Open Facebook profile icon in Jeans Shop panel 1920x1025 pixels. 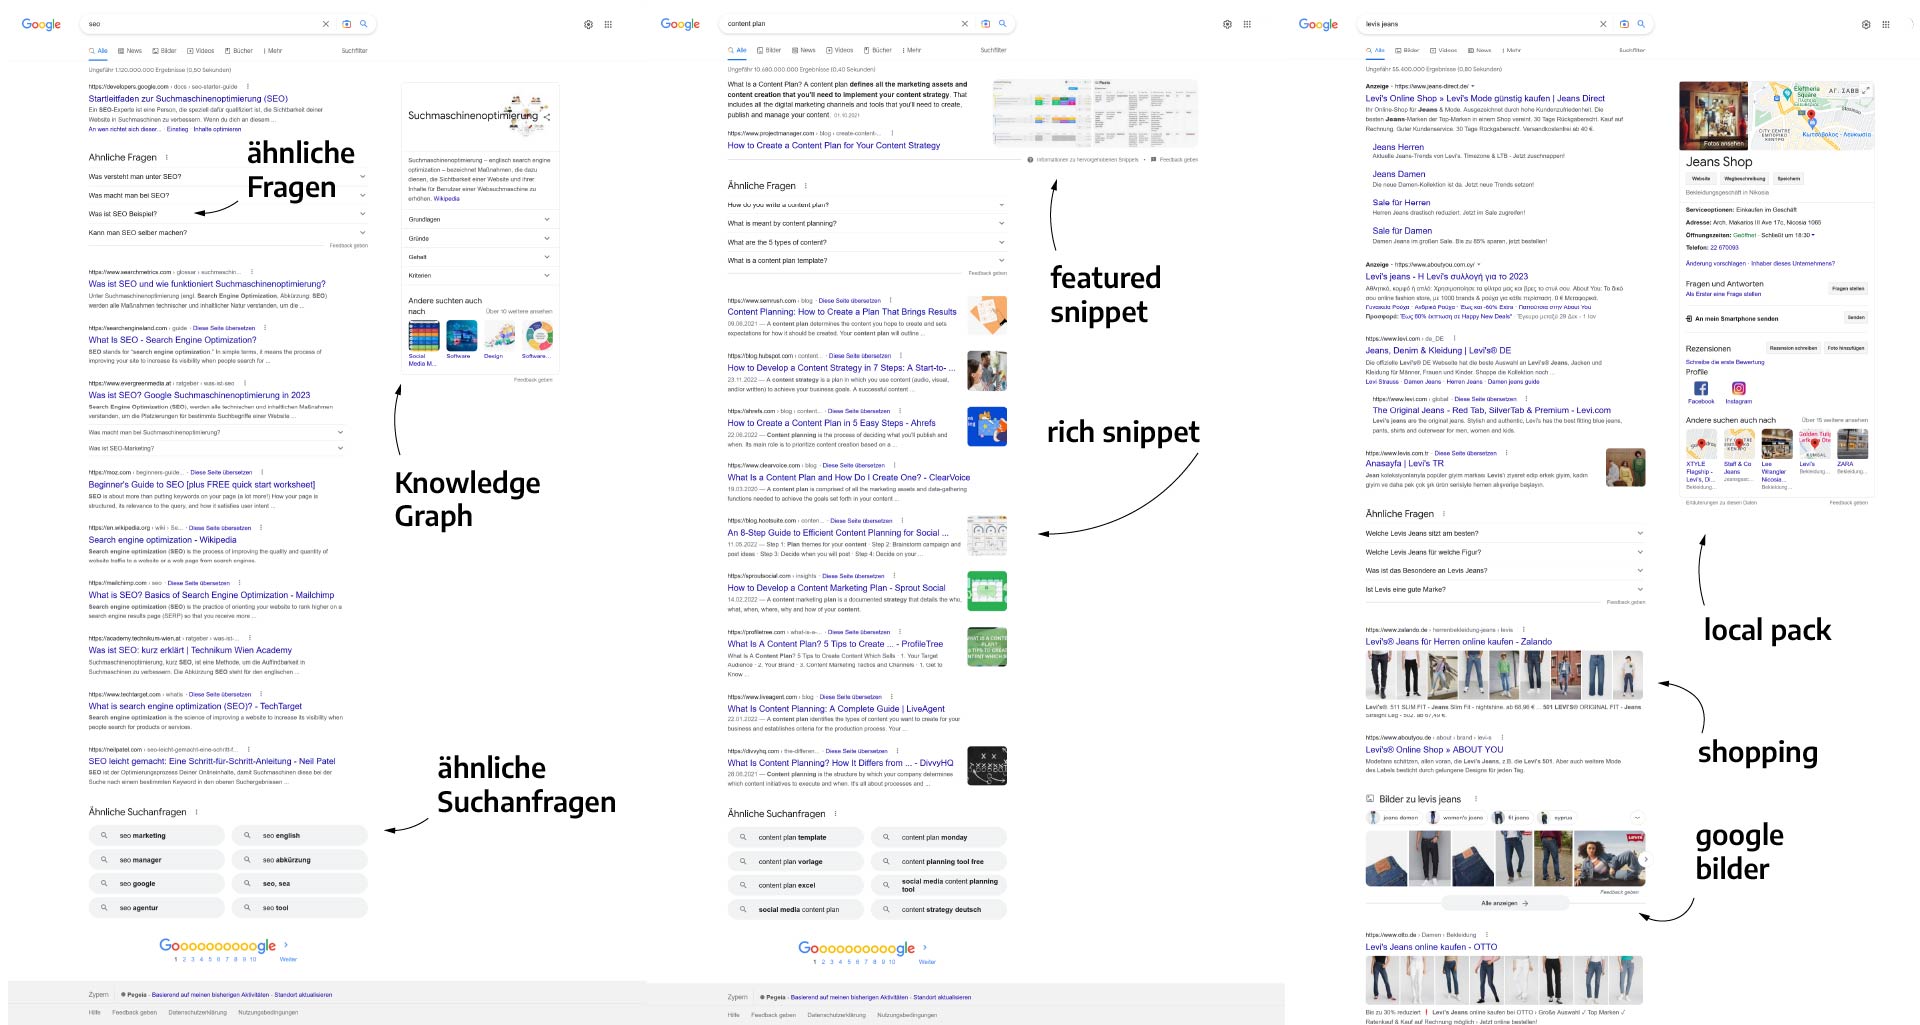tap(1701, 388)
